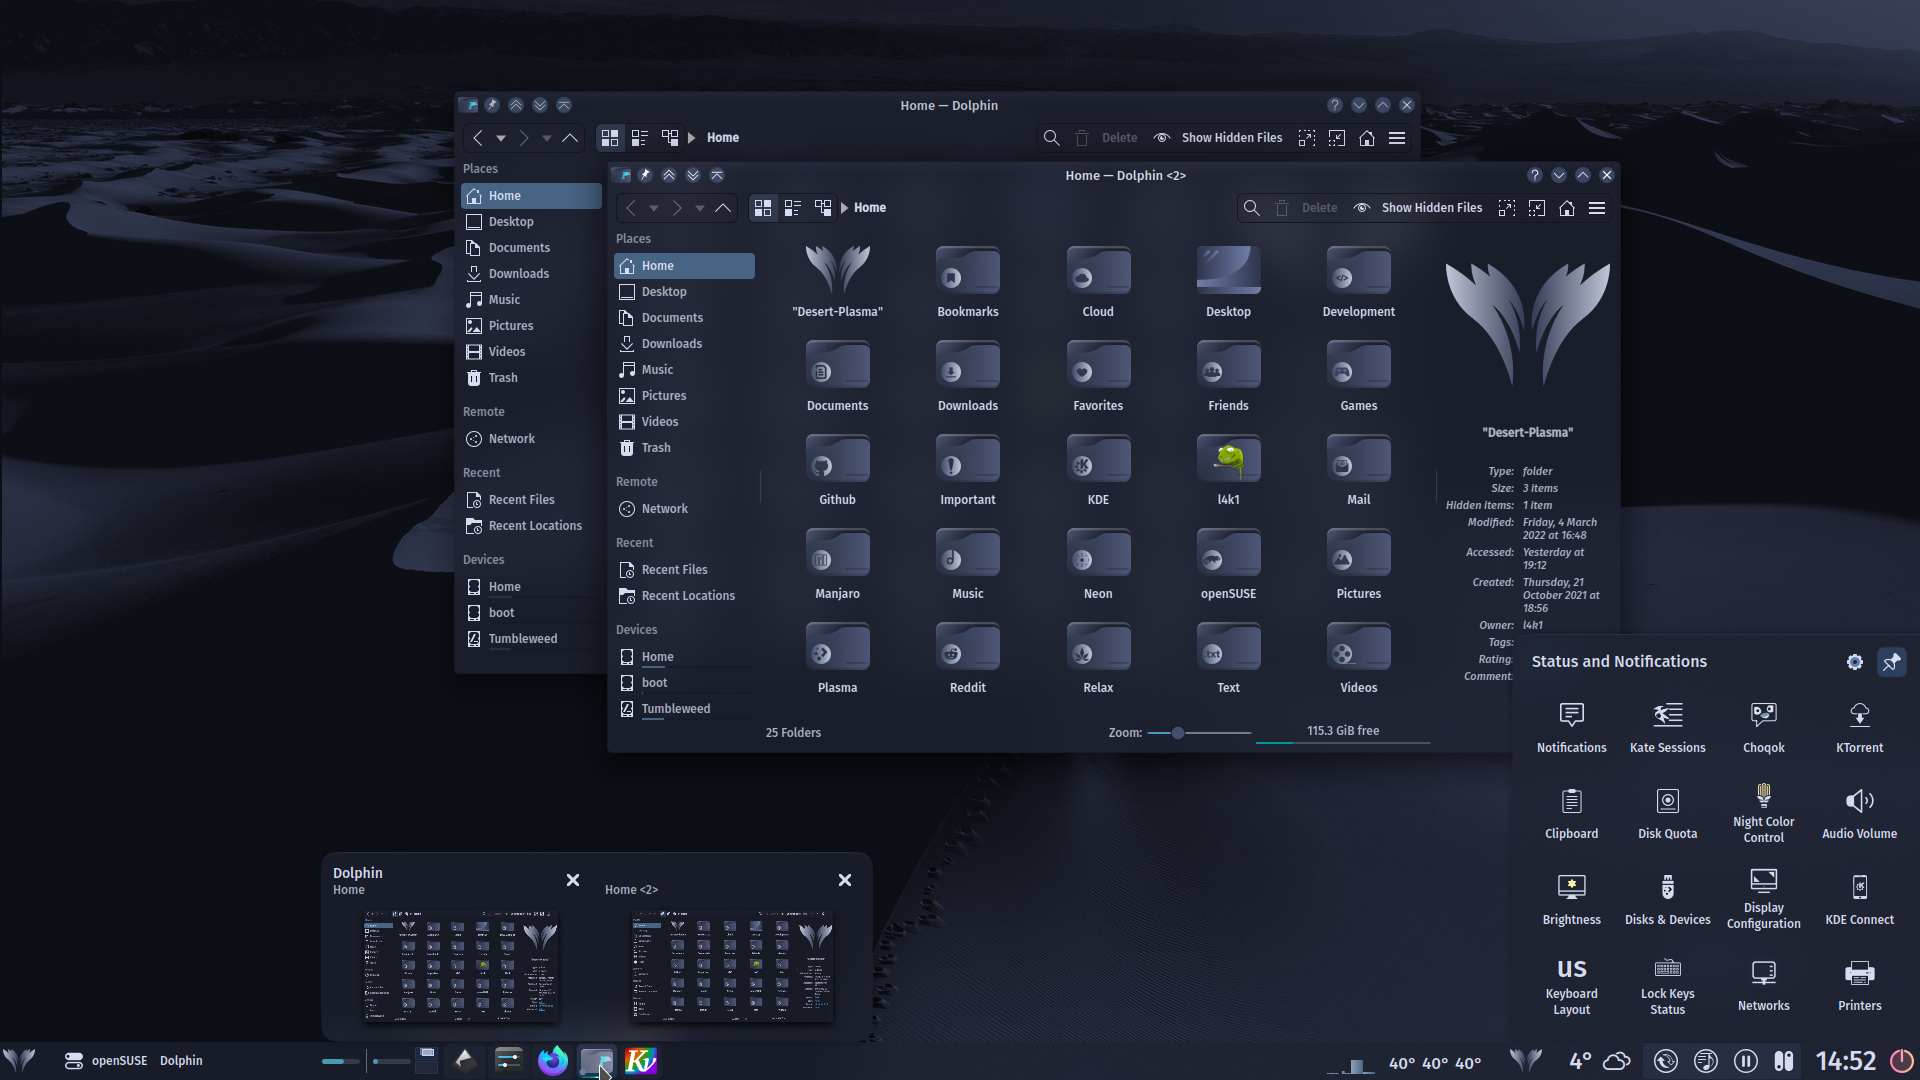Close the Home <2> window preview
1920x1080 pixels.
pos(845,880)
